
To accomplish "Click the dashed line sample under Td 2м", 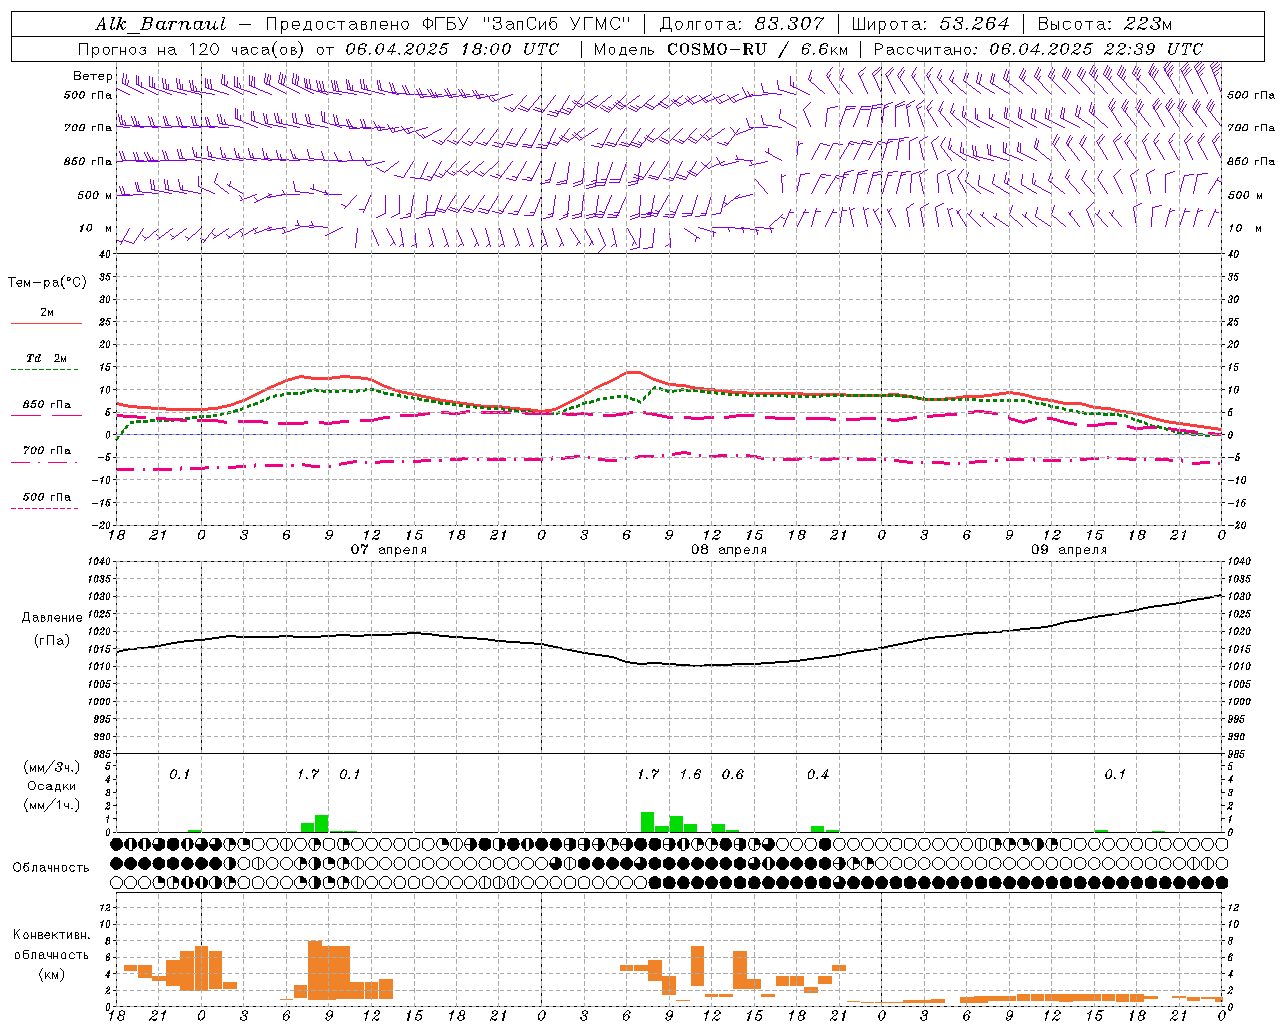I will tap(46, 370).
